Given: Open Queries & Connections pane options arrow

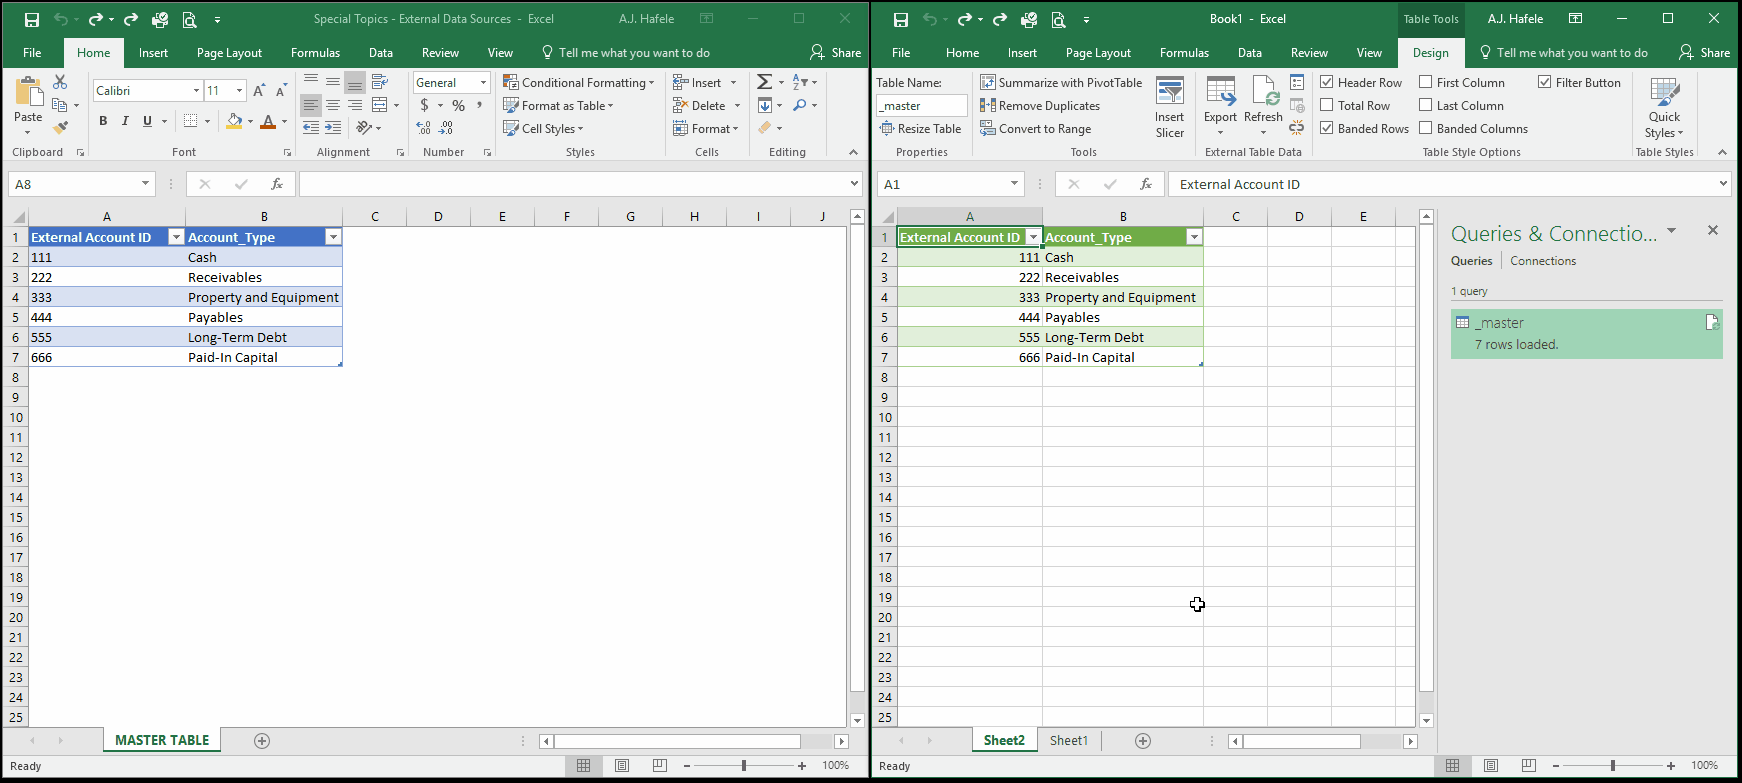Looking at the screenshot, I should (x=1671, y=231).
